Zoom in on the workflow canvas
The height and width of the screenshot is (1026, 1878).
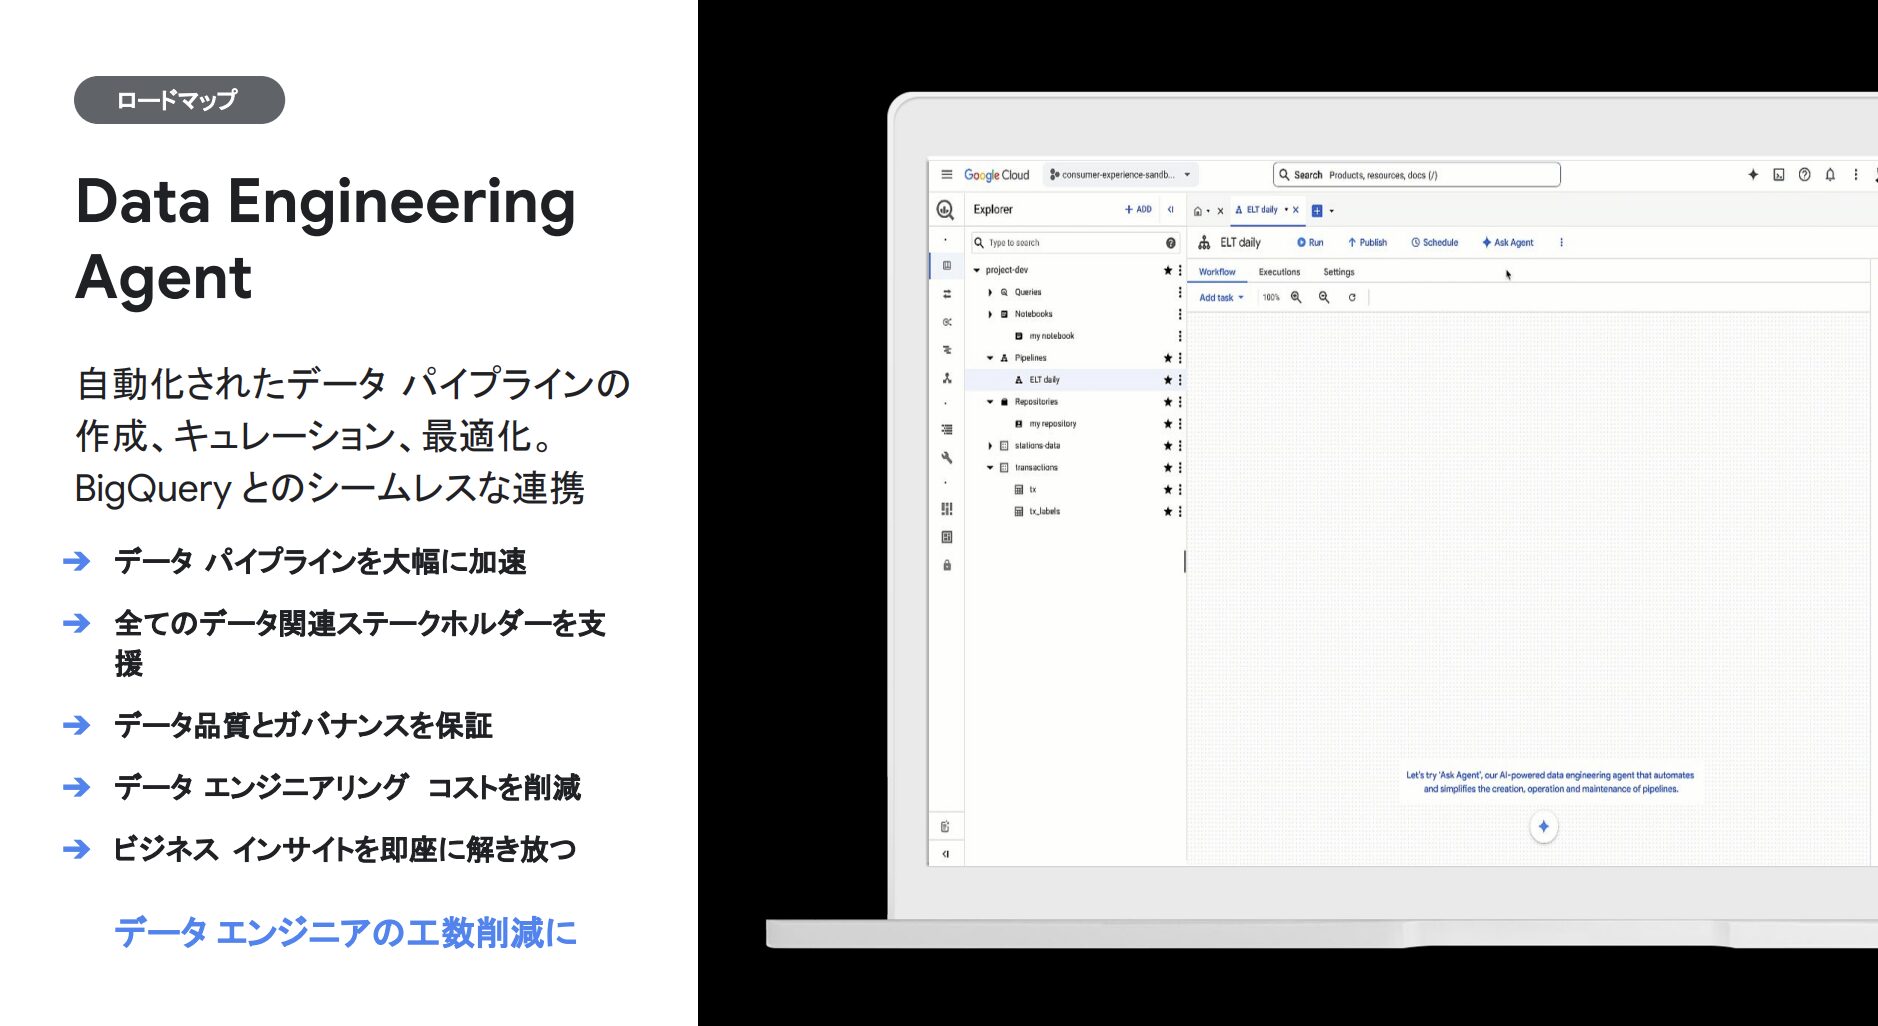1296,297
